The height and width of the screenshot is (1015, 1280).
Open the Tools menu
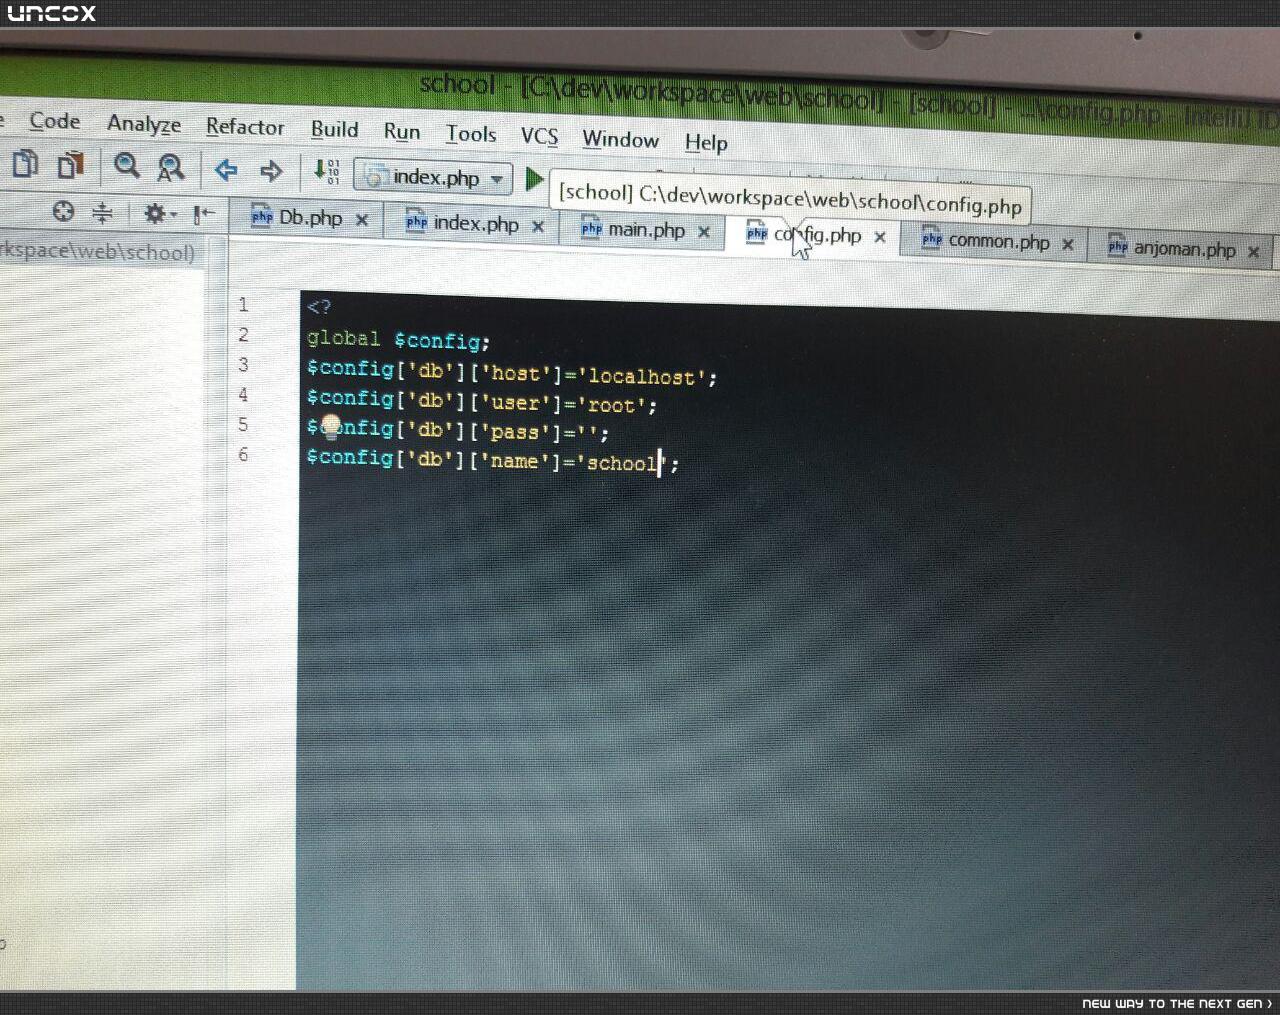(471, 134)
